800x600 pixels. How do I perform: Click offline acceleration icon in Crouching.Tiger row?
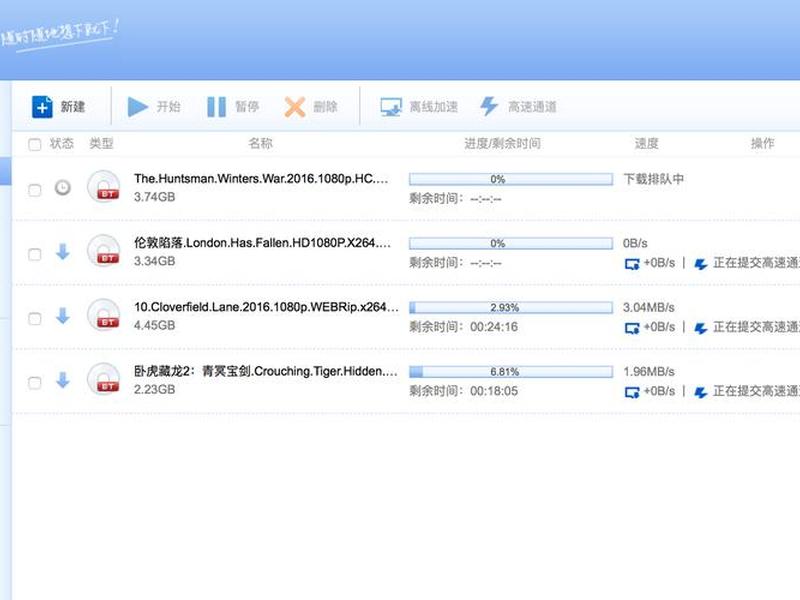click(632, 392)
